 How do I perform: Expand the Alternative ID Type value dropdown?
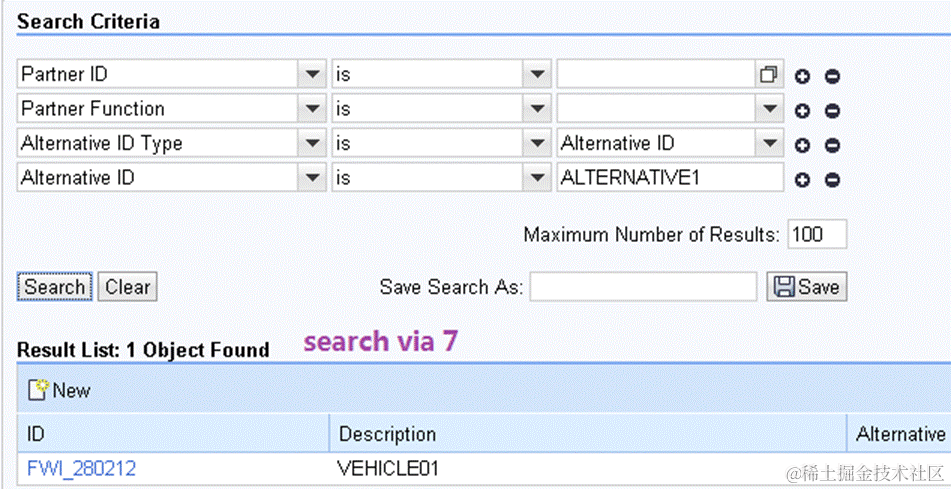769,144
